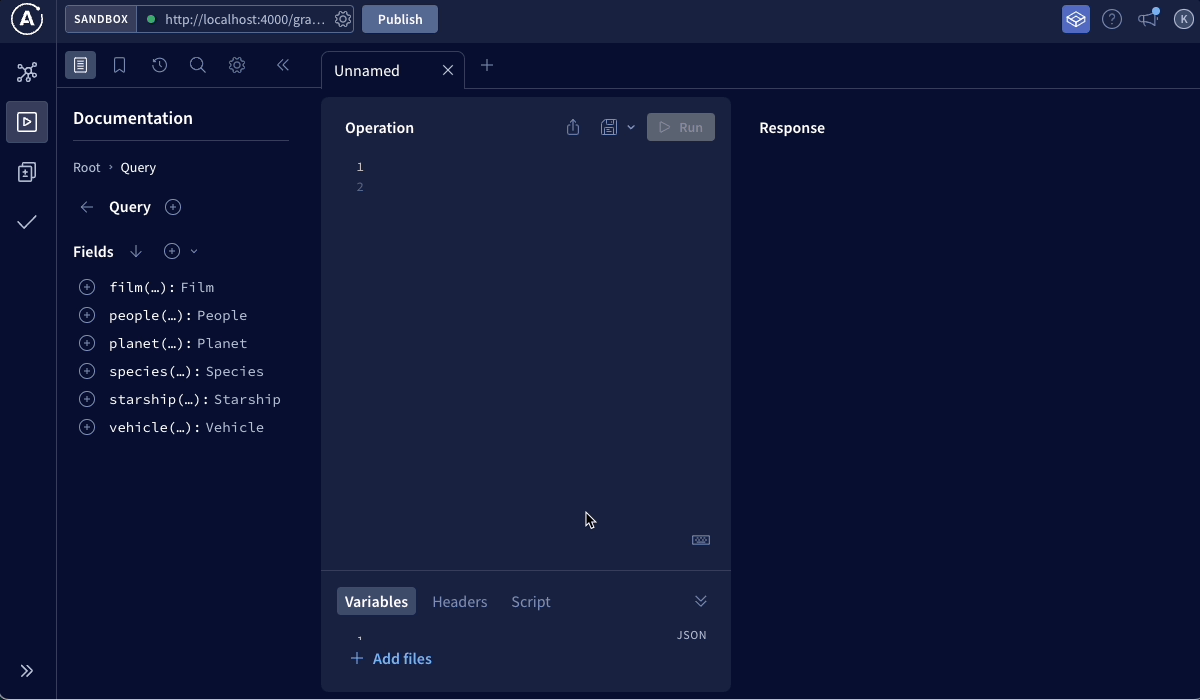Click the Publish button
Viewport: 1200px width, 700px height.
pyautogui.click(x=399, y=19)
